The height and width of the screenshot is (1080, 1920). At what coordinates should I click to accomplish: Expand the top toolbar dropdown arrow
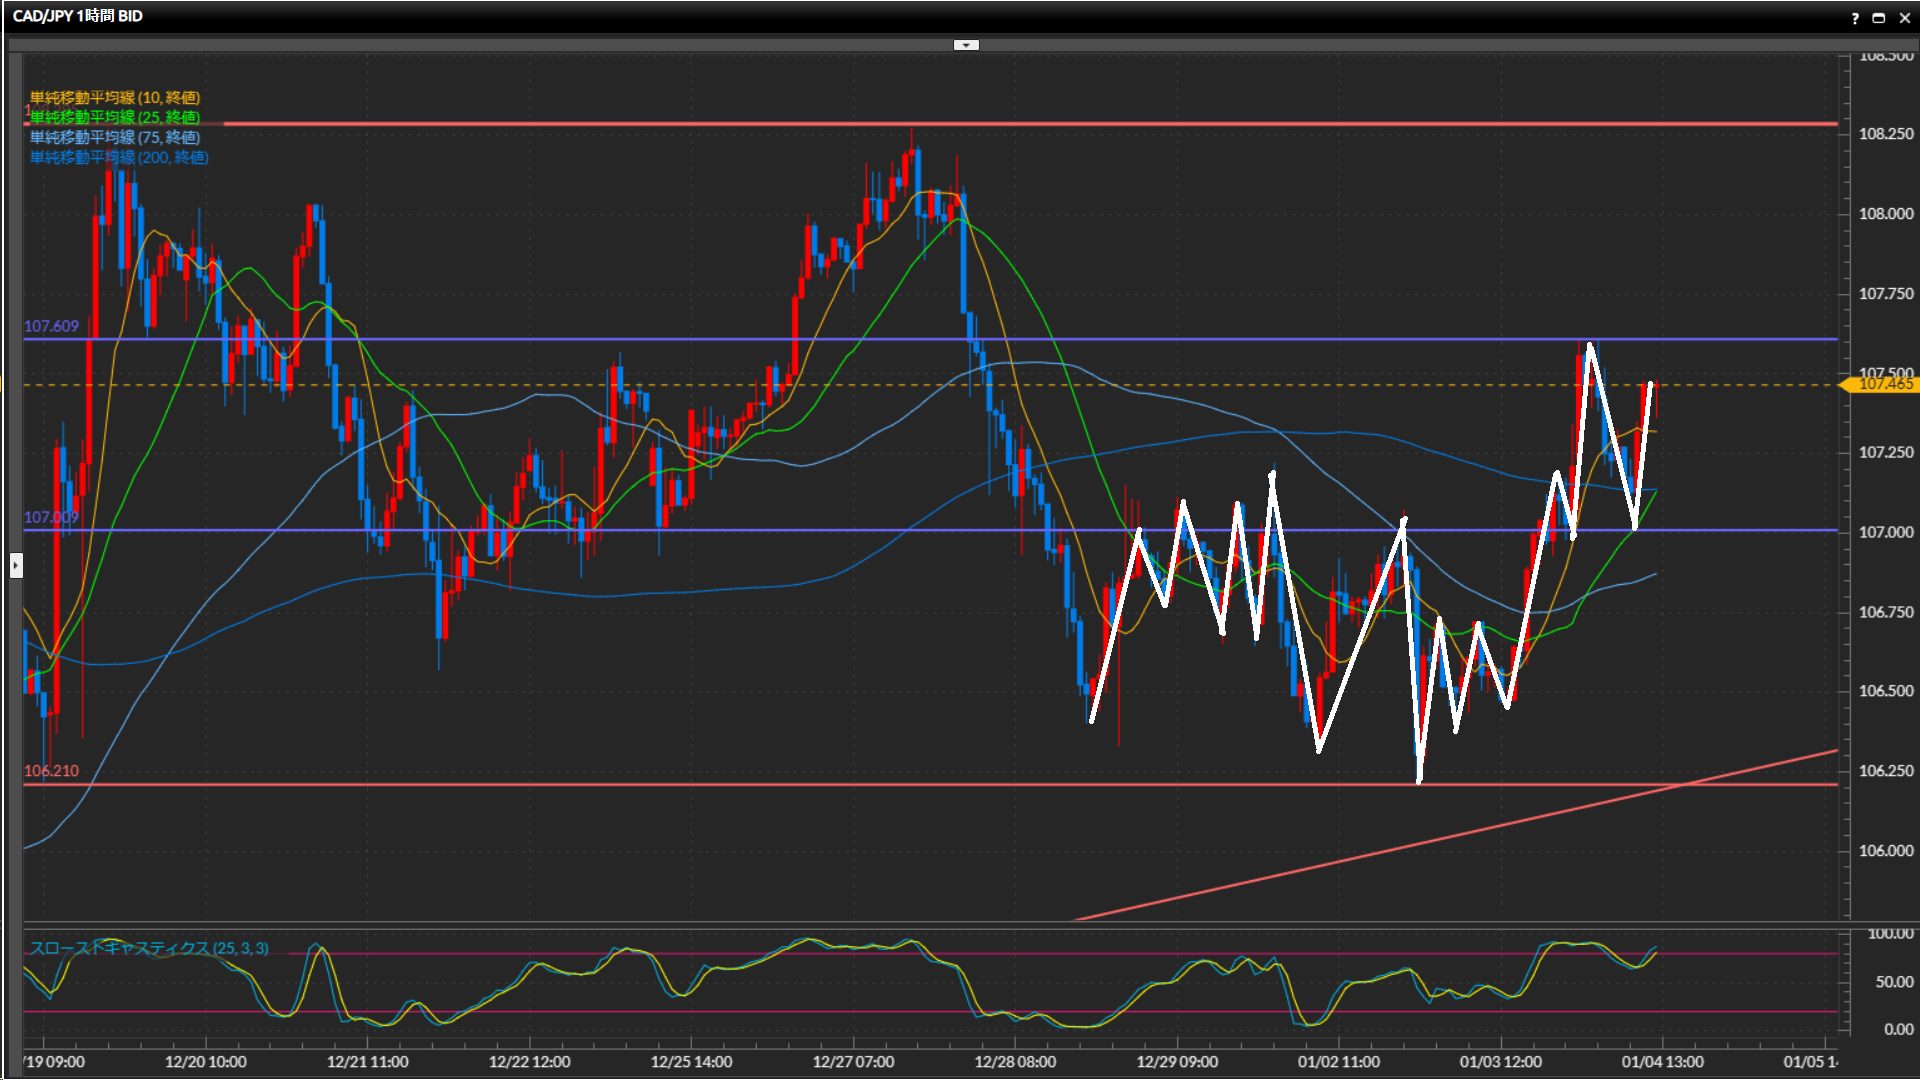pos(966,45)
